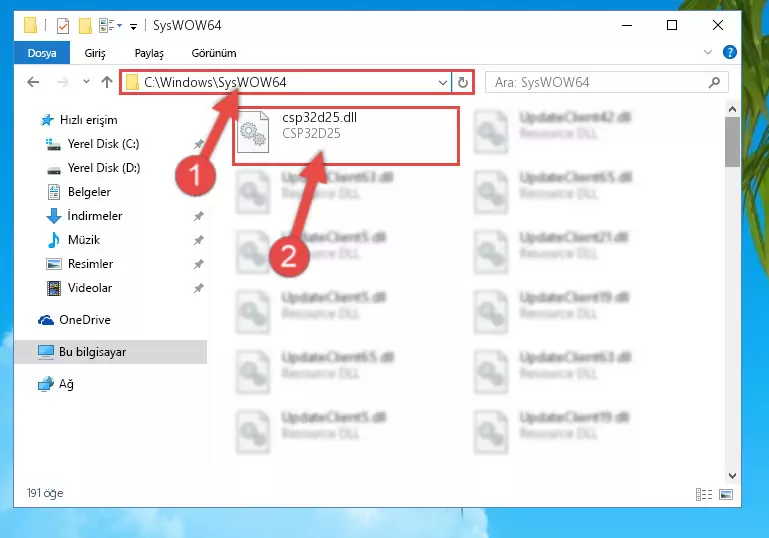Open the Görünüm ribbon tab
This screenshot has width=769, height=538.
(214, 53)
